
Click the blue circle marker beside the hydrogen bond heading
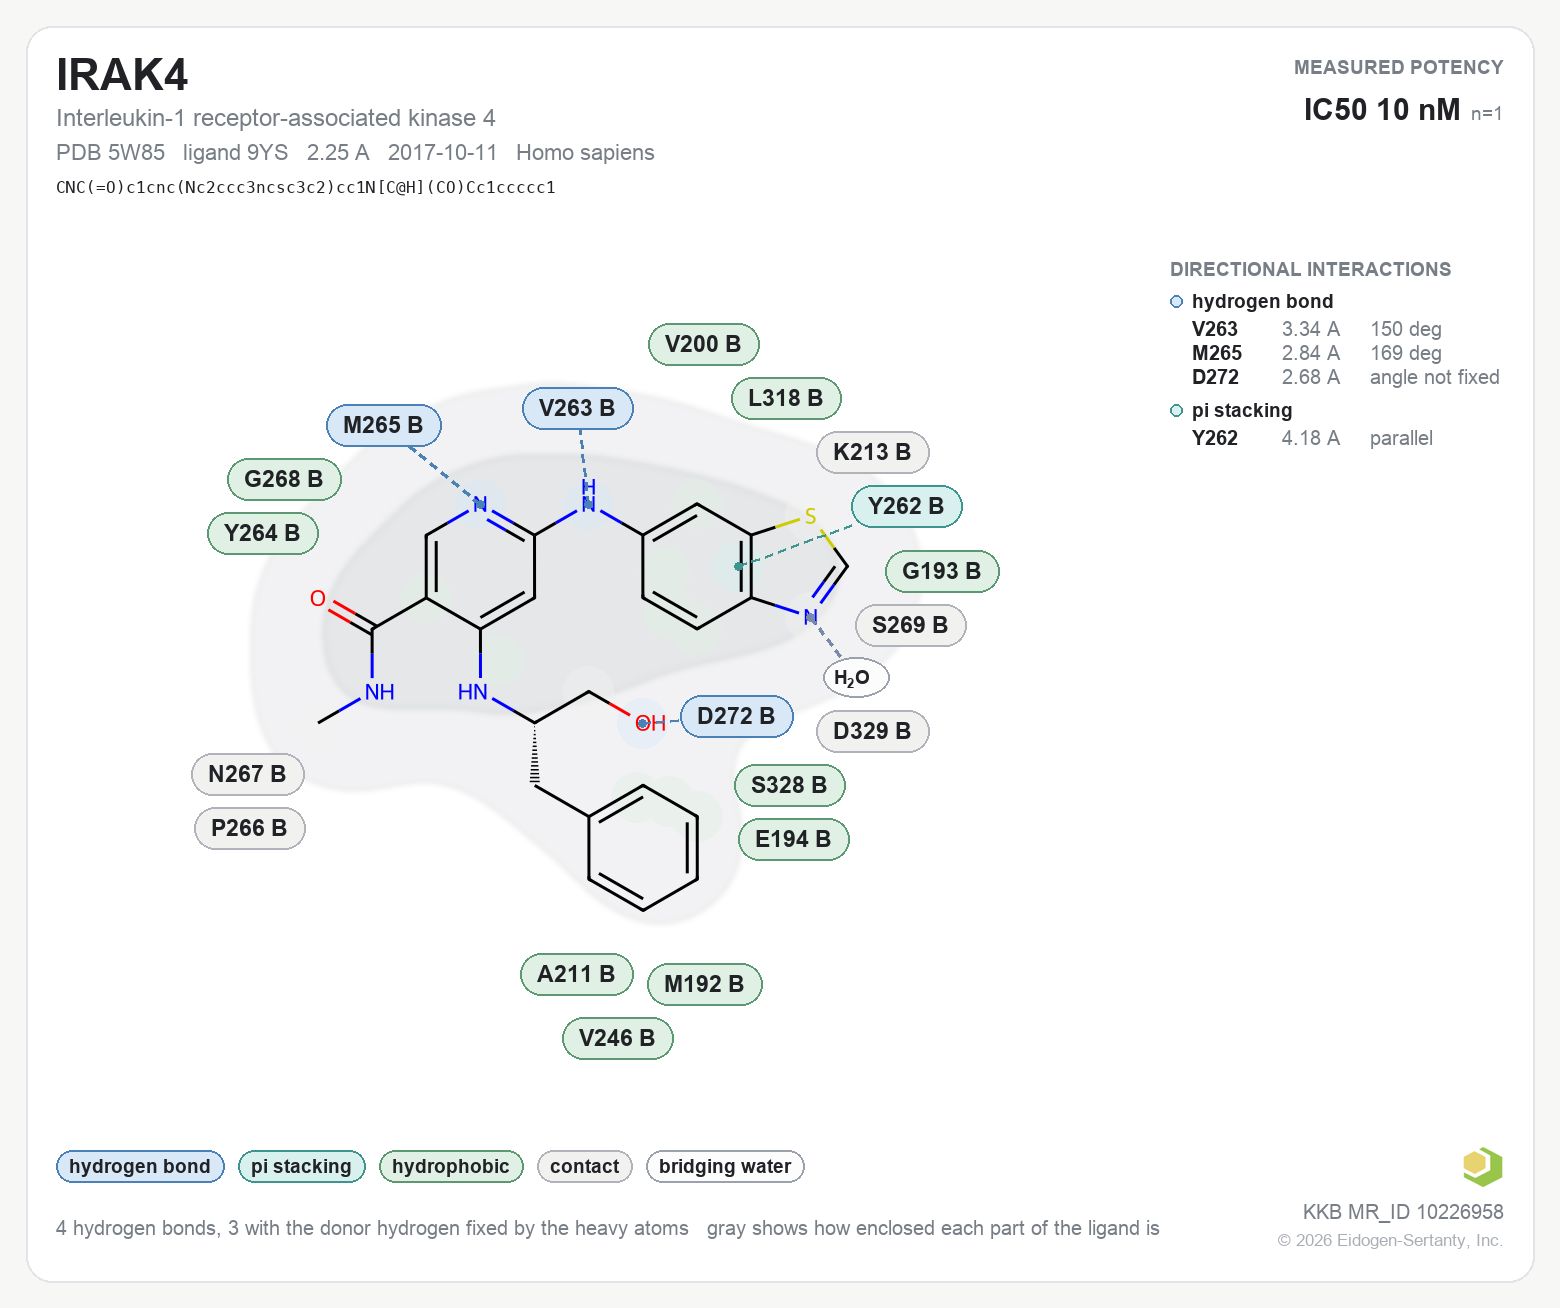pos(1177,302)
